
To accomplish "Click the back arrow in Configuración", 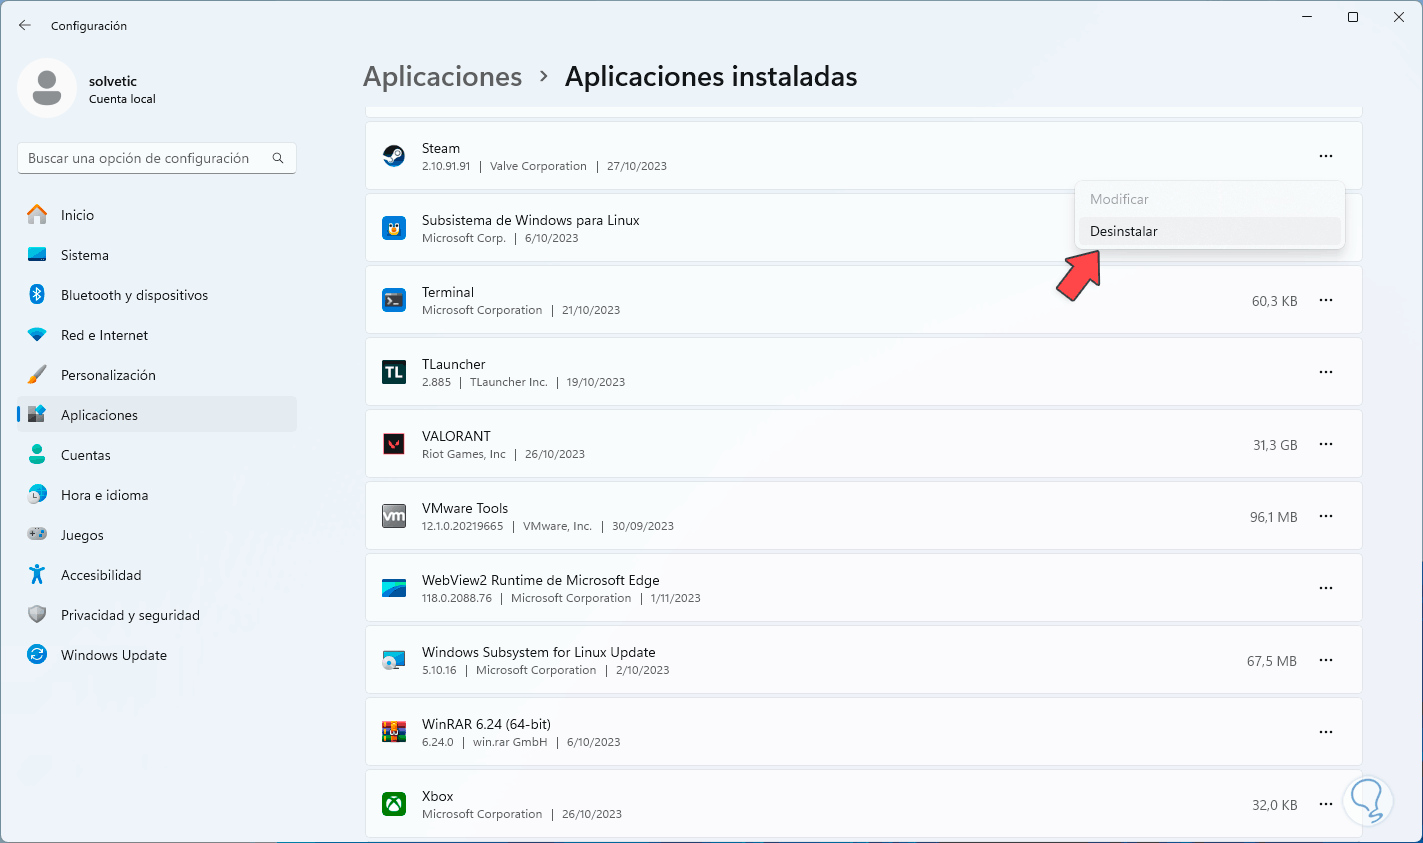I will point(25,25).
